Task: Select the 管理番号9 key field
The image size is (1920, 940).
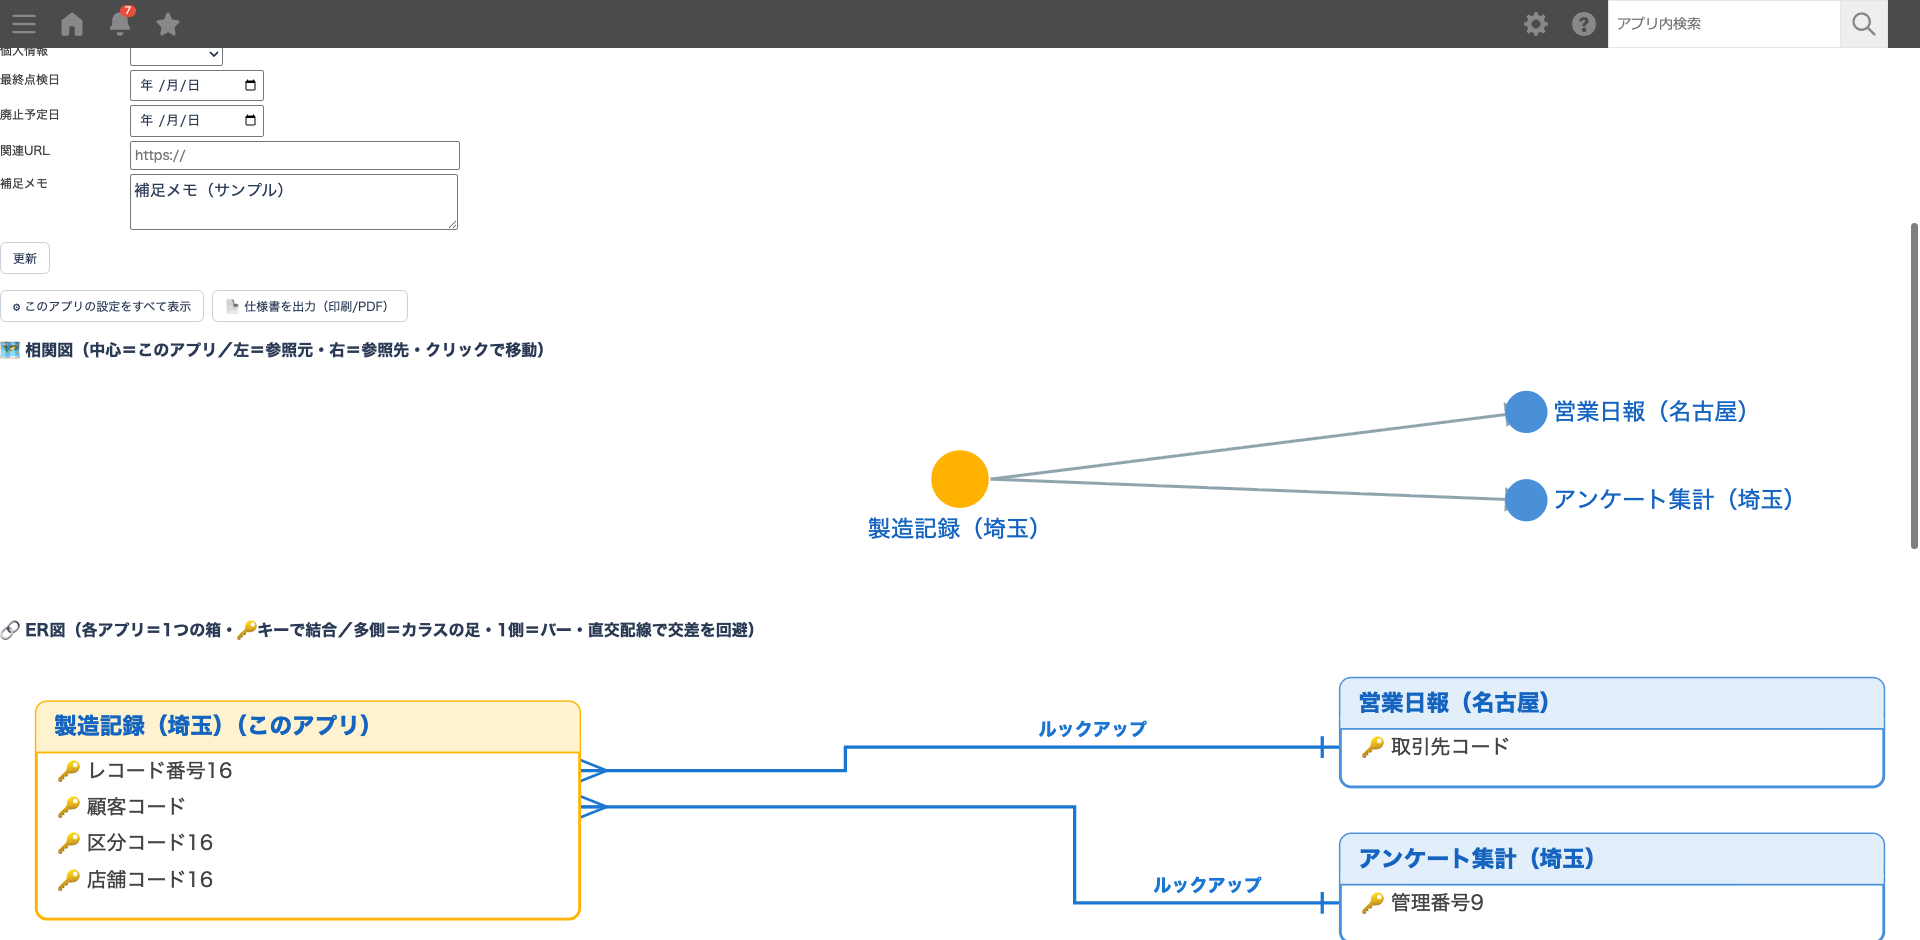Action: pyautogui.click(x=1422, y=903)
